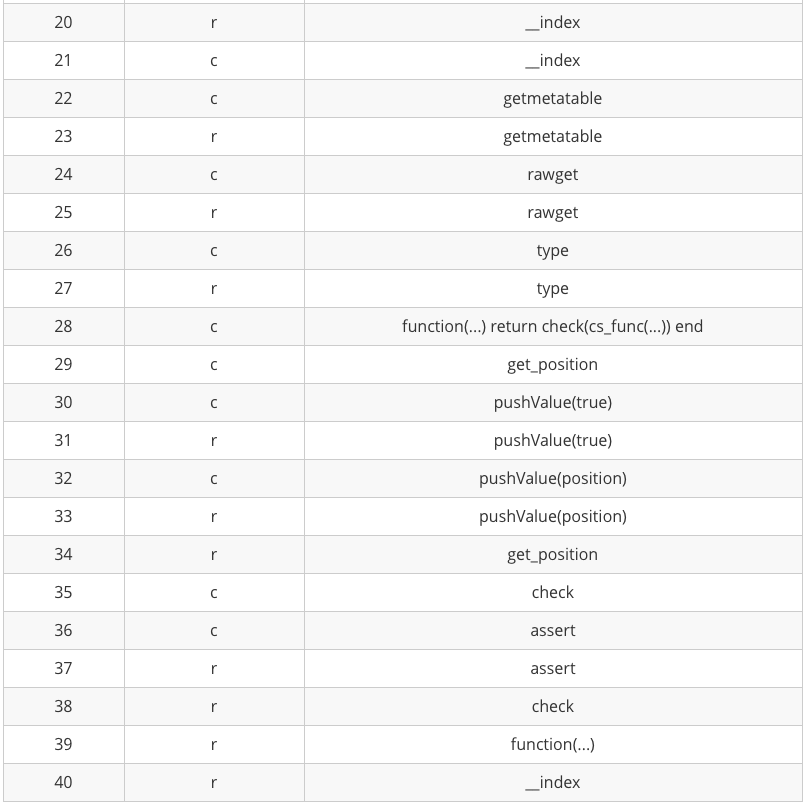The height and width of the screenshot is (806, 805).
Task: Select the "__index" cell in row 21
Action: 552,60
